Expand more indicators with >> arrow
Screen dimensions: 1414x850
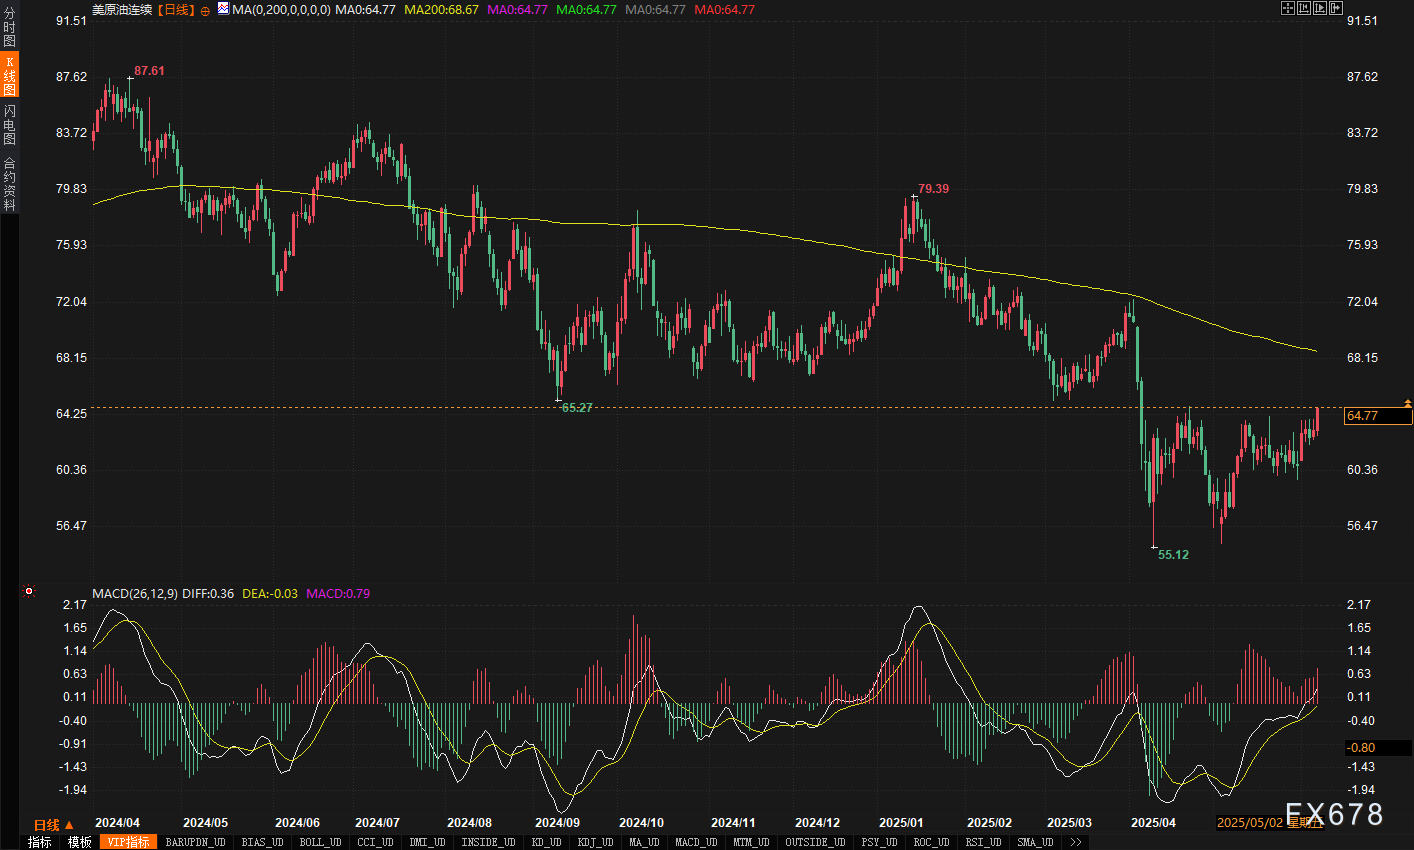click(x=1075, y=842)
